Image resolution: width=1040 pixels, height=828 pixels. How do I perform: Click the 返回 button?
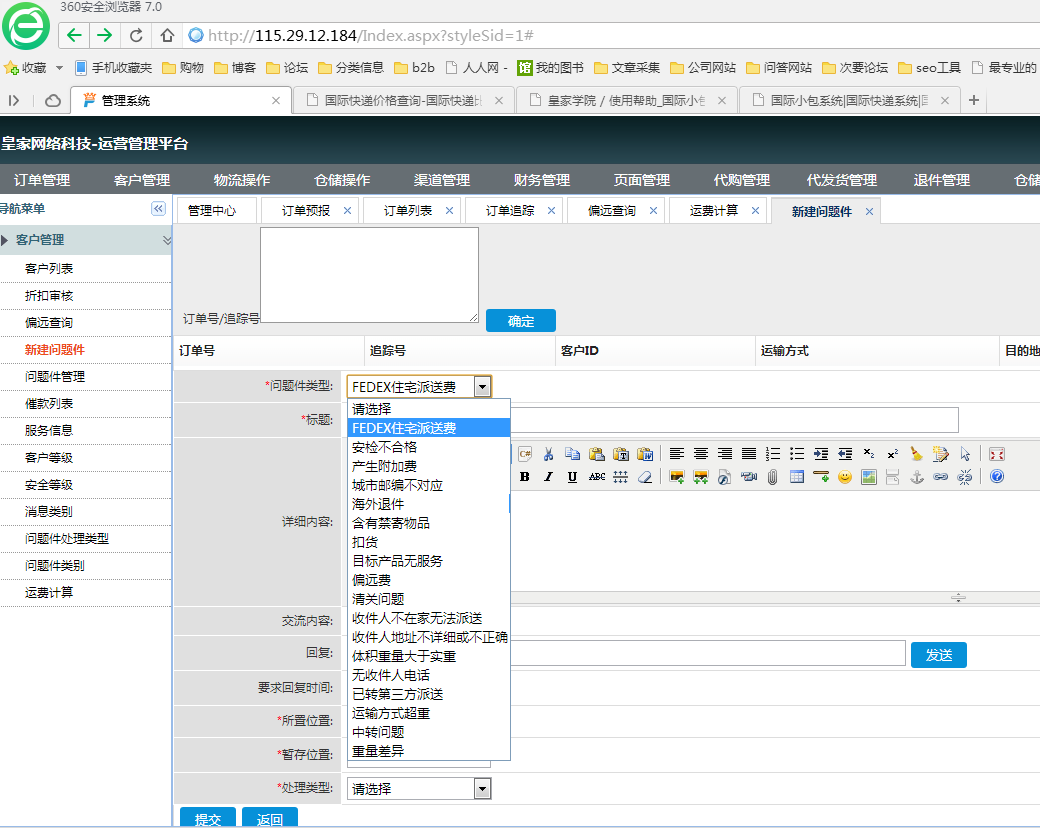[269, 818]
